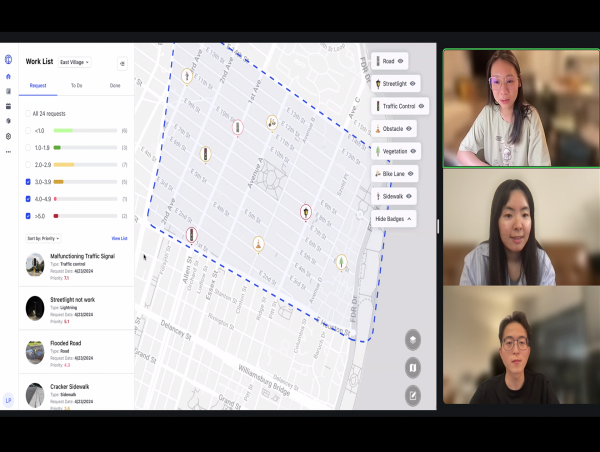Switch to the Done tab
Viewport: 600px width, 452px height.
pos(115,85)
